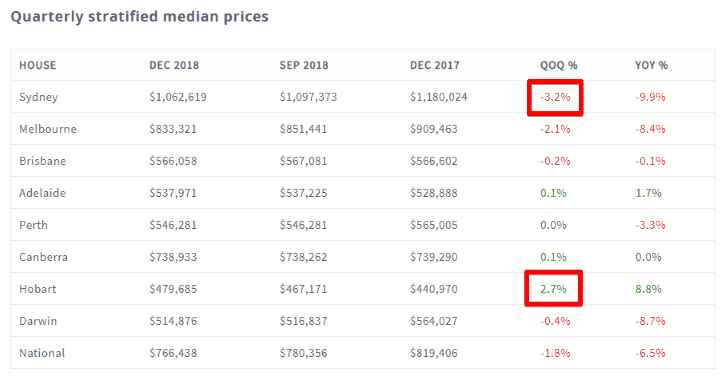This screenshot has width=726, height=381.
Task: Click the QOQ % column header
Action: tap(559, 65)
